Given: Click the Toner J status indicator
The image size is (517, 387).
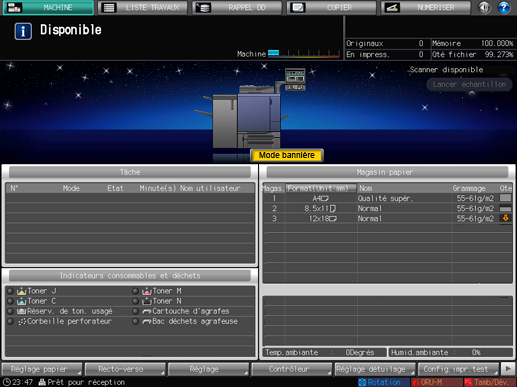Looking at the screenshot, I should pos(11,291).
